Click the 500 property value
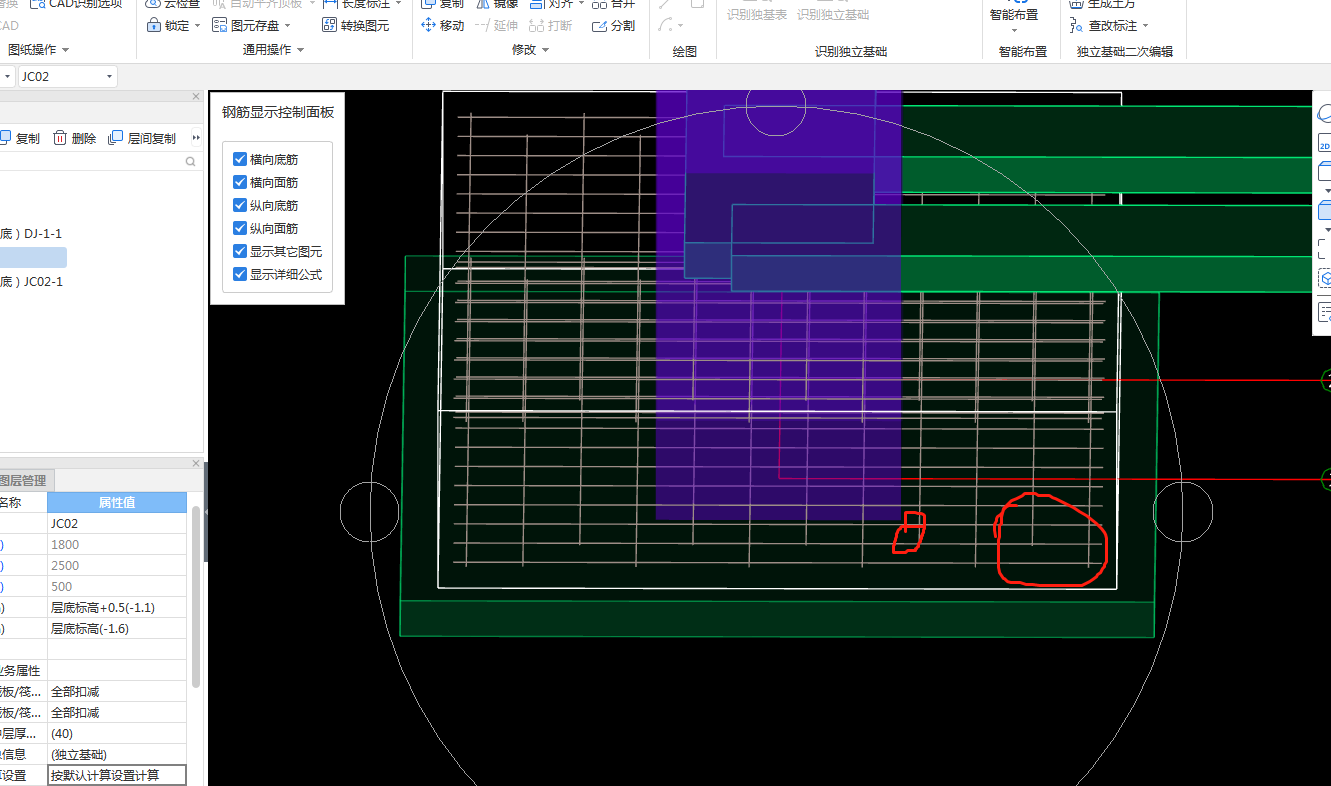Image resolution: width=1331 pixels, height=786 pixels. pos(117,586)
